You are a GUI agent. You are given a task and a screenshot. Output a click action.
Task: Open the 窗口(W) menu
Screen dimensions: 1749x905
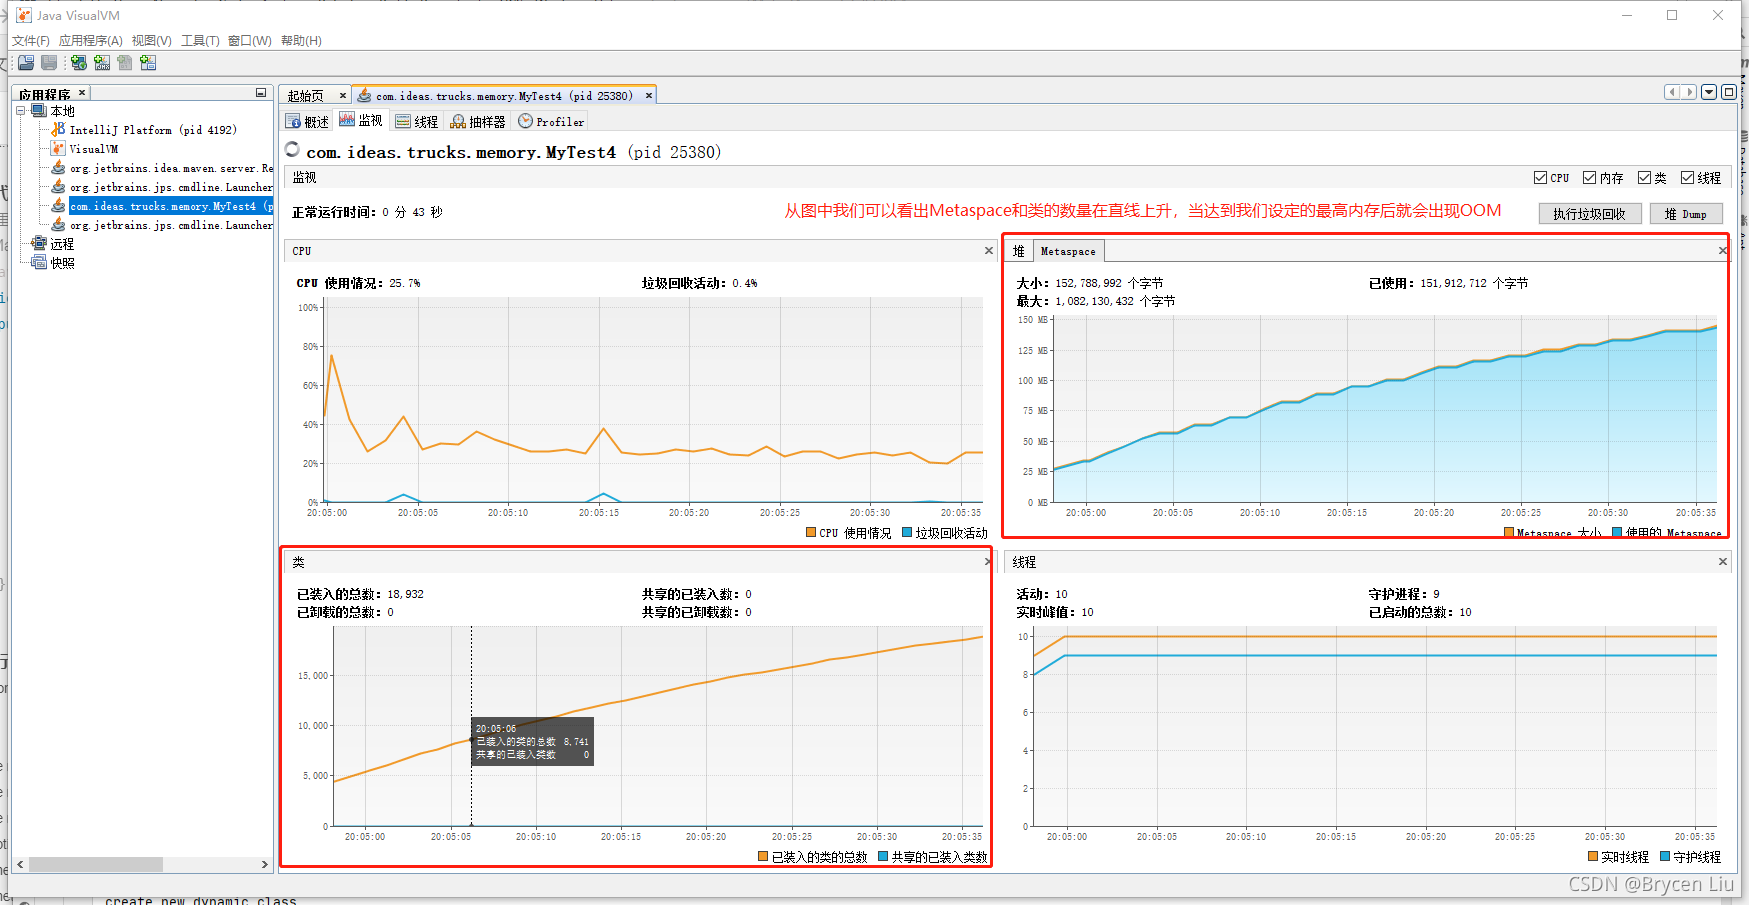pyautogui.click(x=250, y=41)
